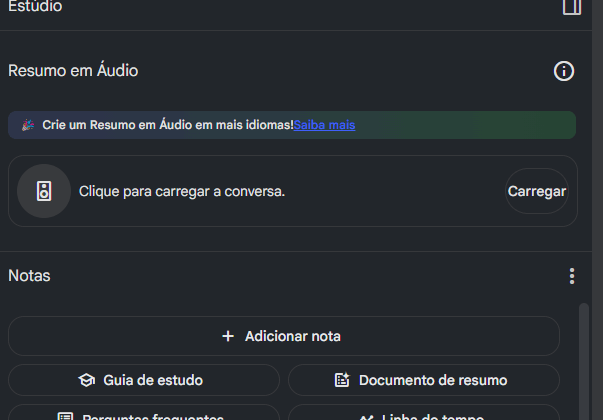Screen dimensions: 603x420
Task: Click the document icon on Documento de resumo
Action: click(342, 380)
